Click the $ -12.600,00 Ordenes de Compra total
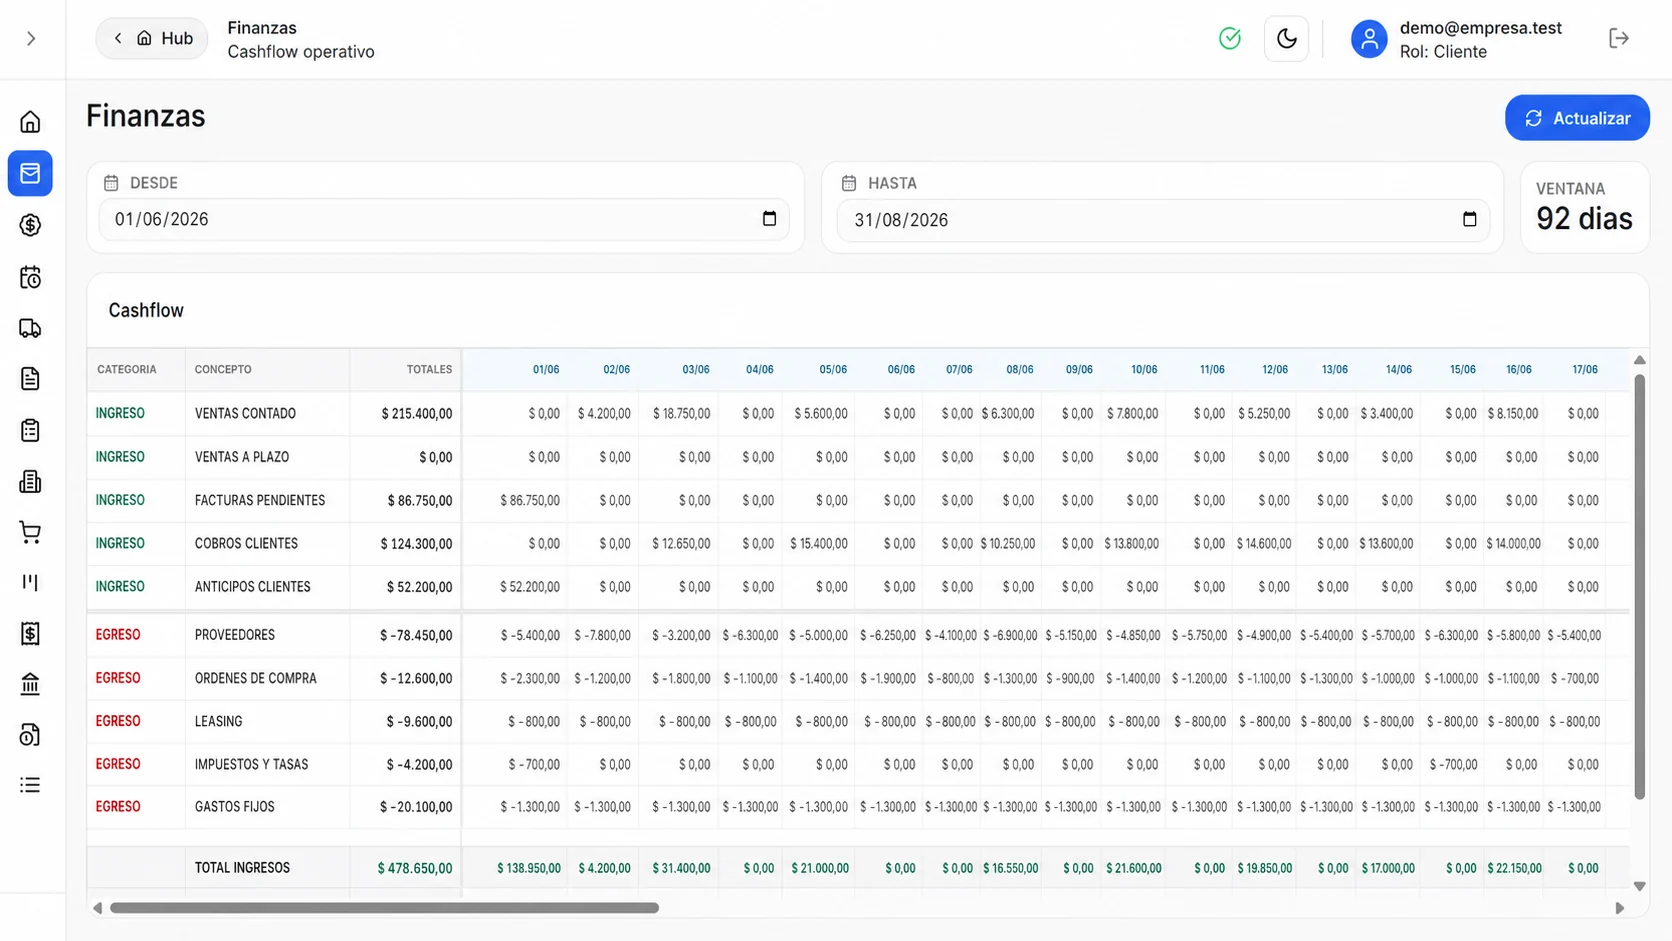Image resolution: width=1672 pixels, height=941 pixels. [x=416, y=678]
